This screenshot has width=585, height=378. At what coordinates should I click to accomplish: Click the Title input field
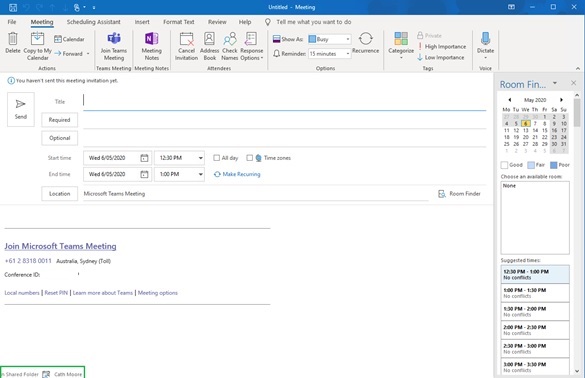pos(284,101)
